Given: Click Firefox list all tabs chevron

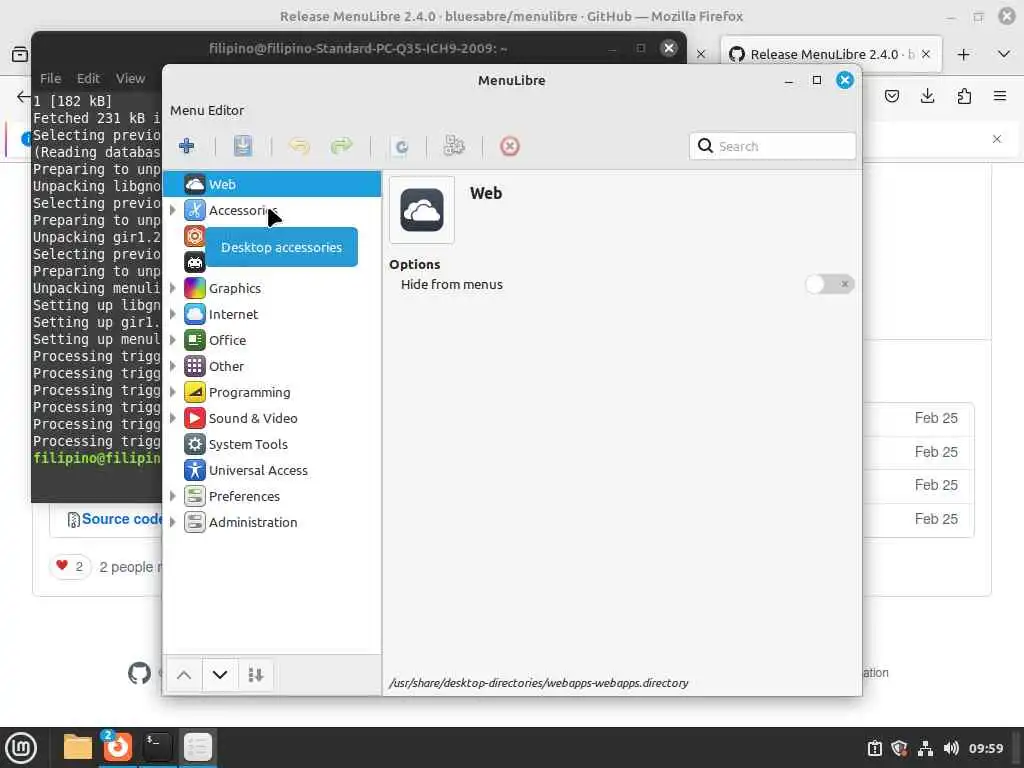Looking at the screenshot, I should [x=1004, y=54].
